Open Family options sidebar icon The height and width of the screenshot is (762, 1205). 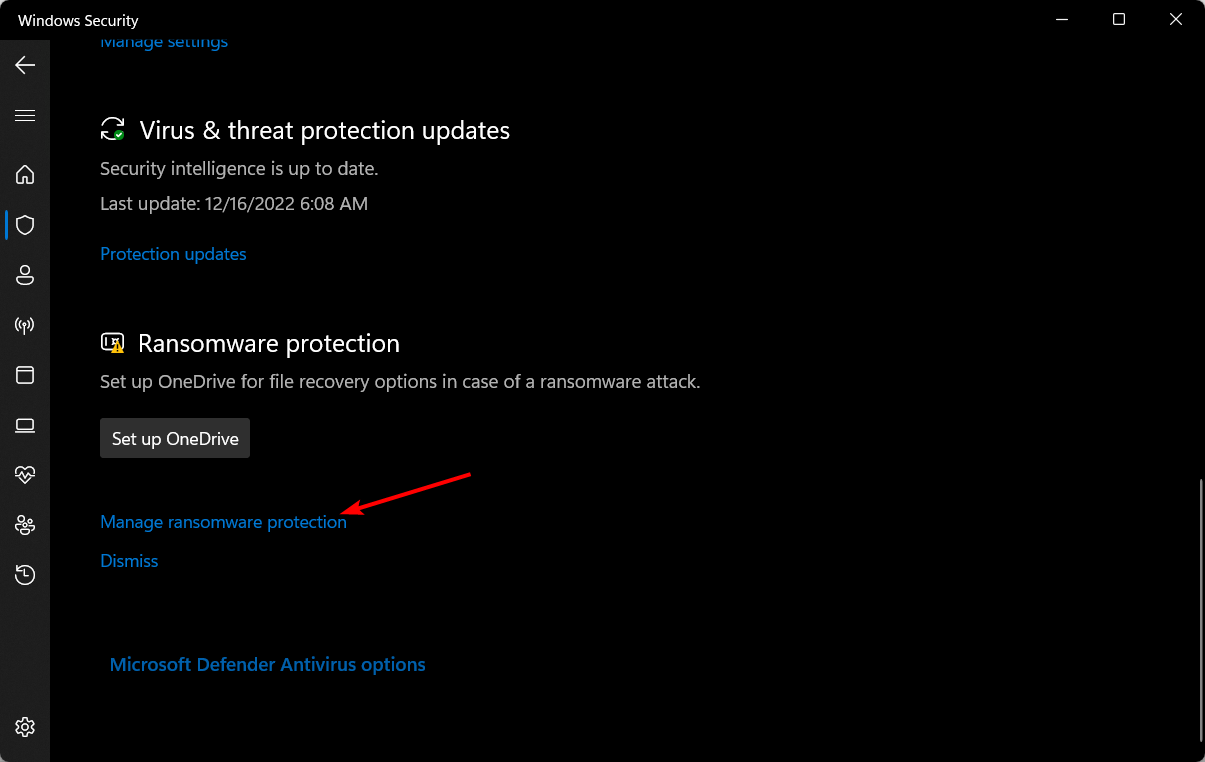tap(25, 525)
